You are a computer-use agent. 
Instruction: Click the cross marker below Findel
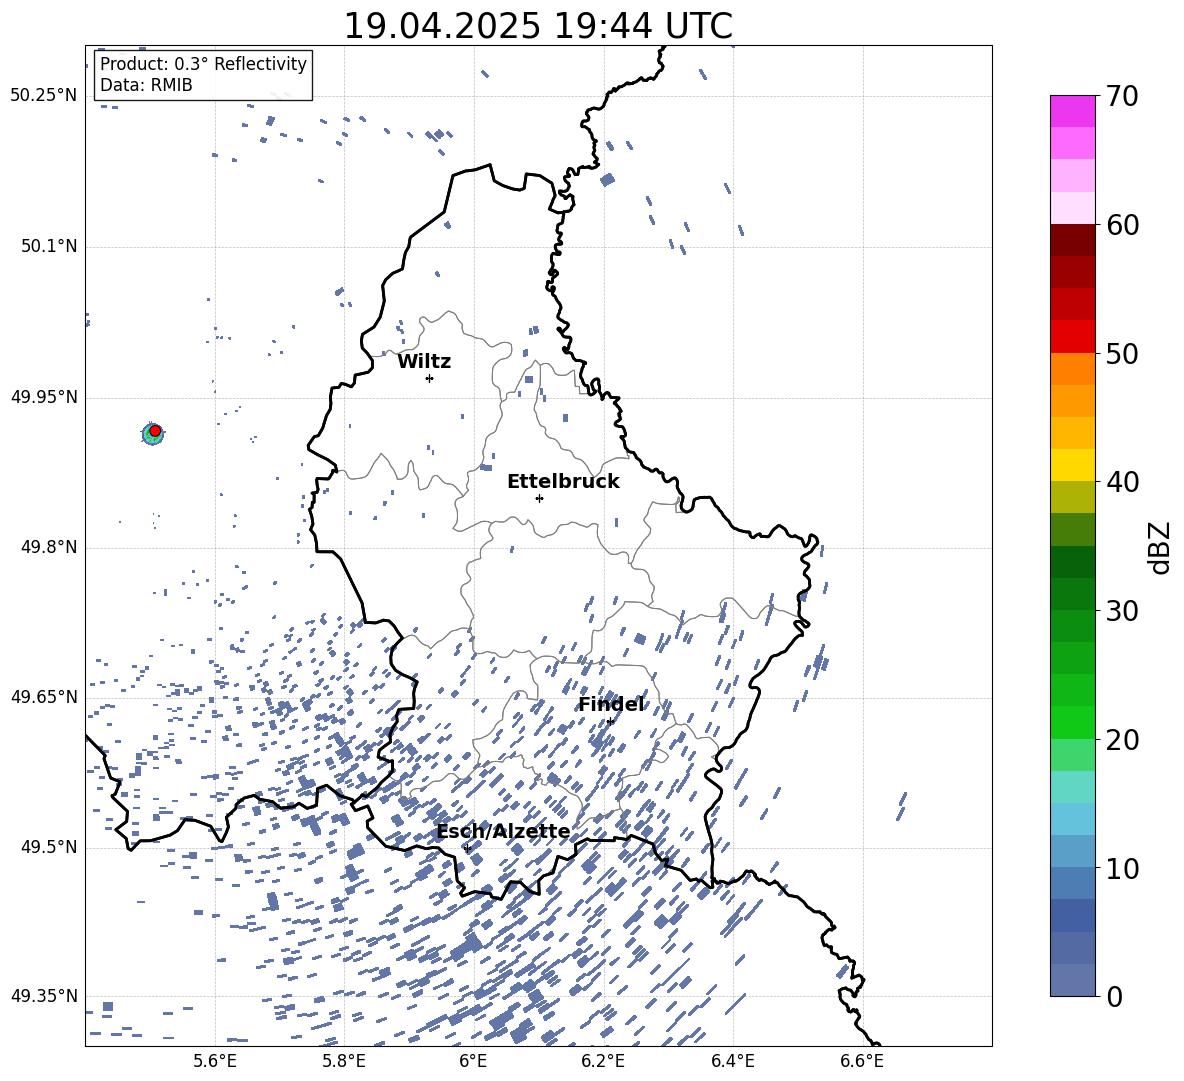[610, 722]
